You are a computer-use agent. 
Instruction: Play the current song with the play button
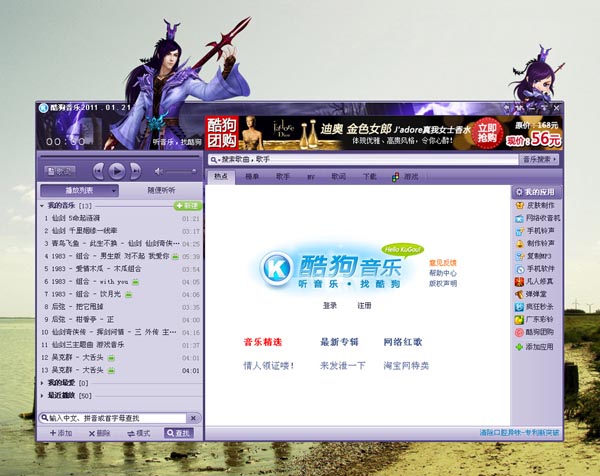pos(117,171)
